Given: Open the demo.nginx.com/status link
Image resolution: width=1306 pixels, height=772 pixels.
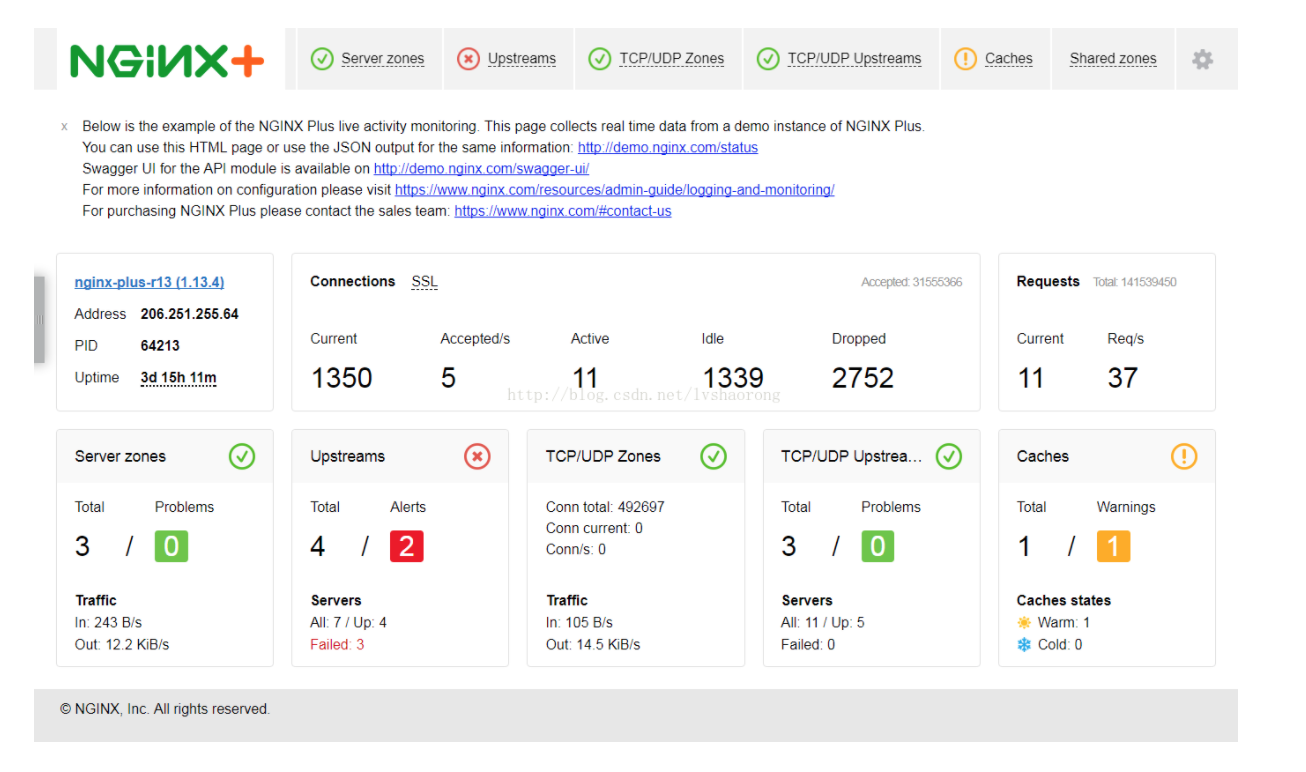Looking at the screenshot, I should (x=668, y=147).
